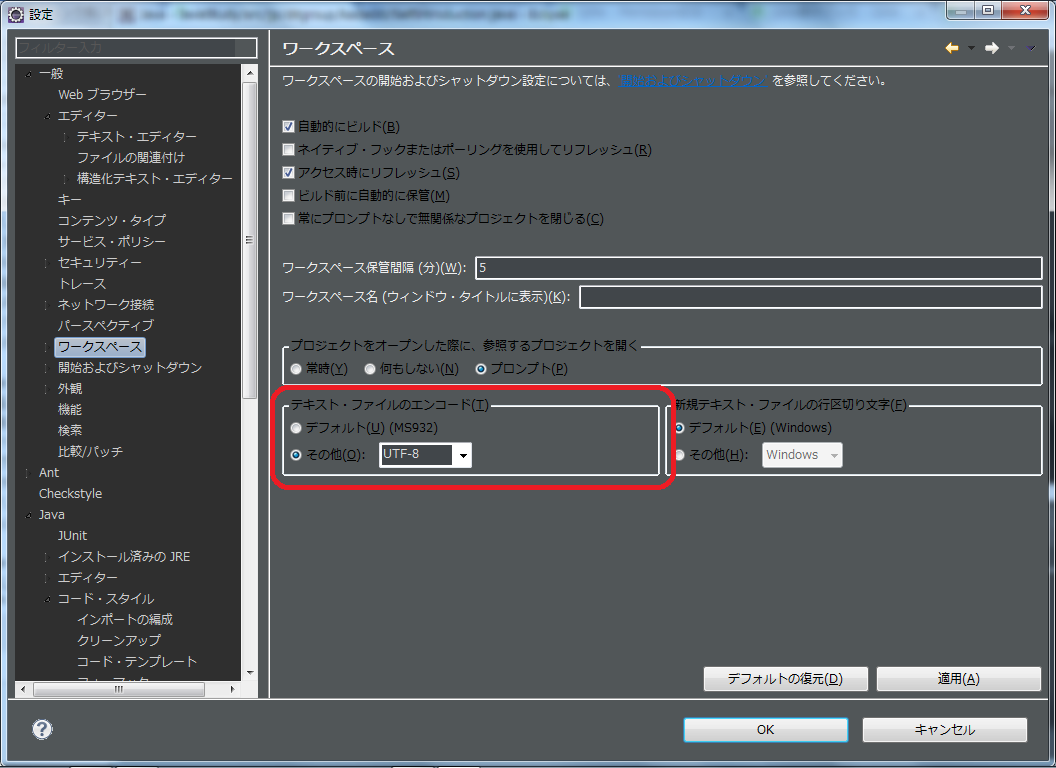This screenshot has height=768, width=1056.
Task: Confirm settings with OK button
Action: coord(766,730)
